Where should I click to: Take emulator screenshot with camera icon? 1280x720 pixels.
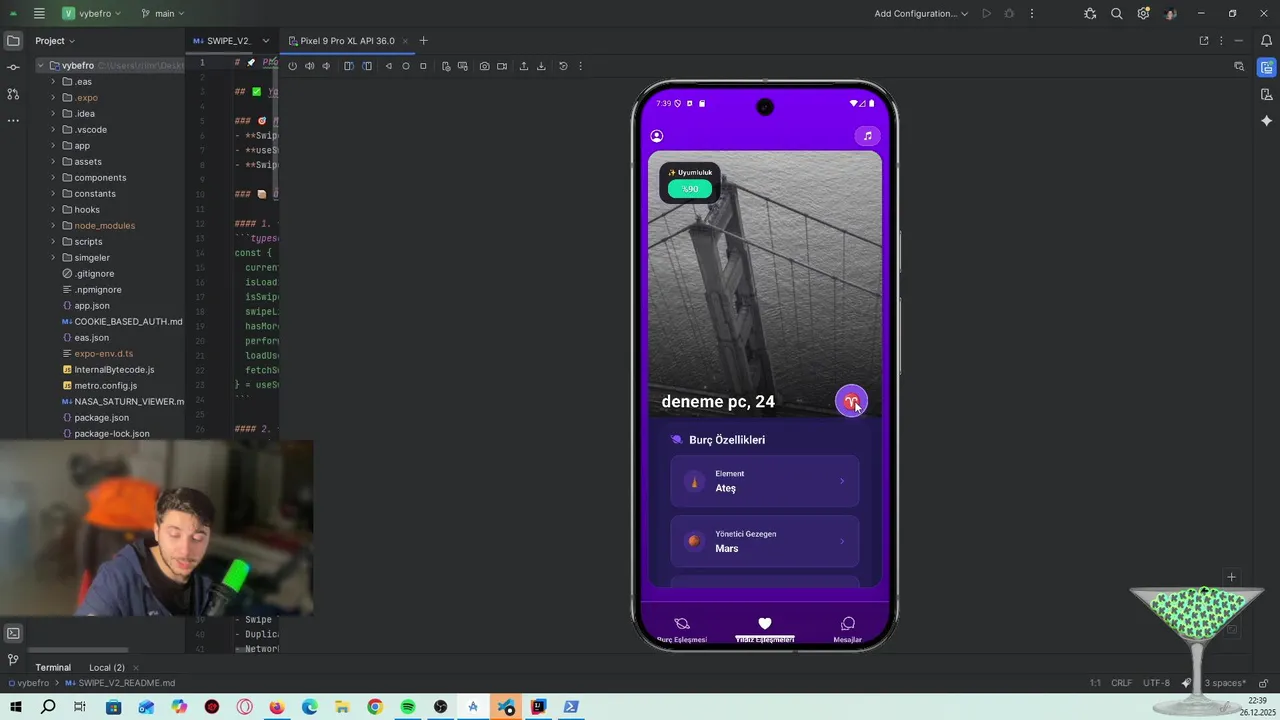tap(484, 66)
